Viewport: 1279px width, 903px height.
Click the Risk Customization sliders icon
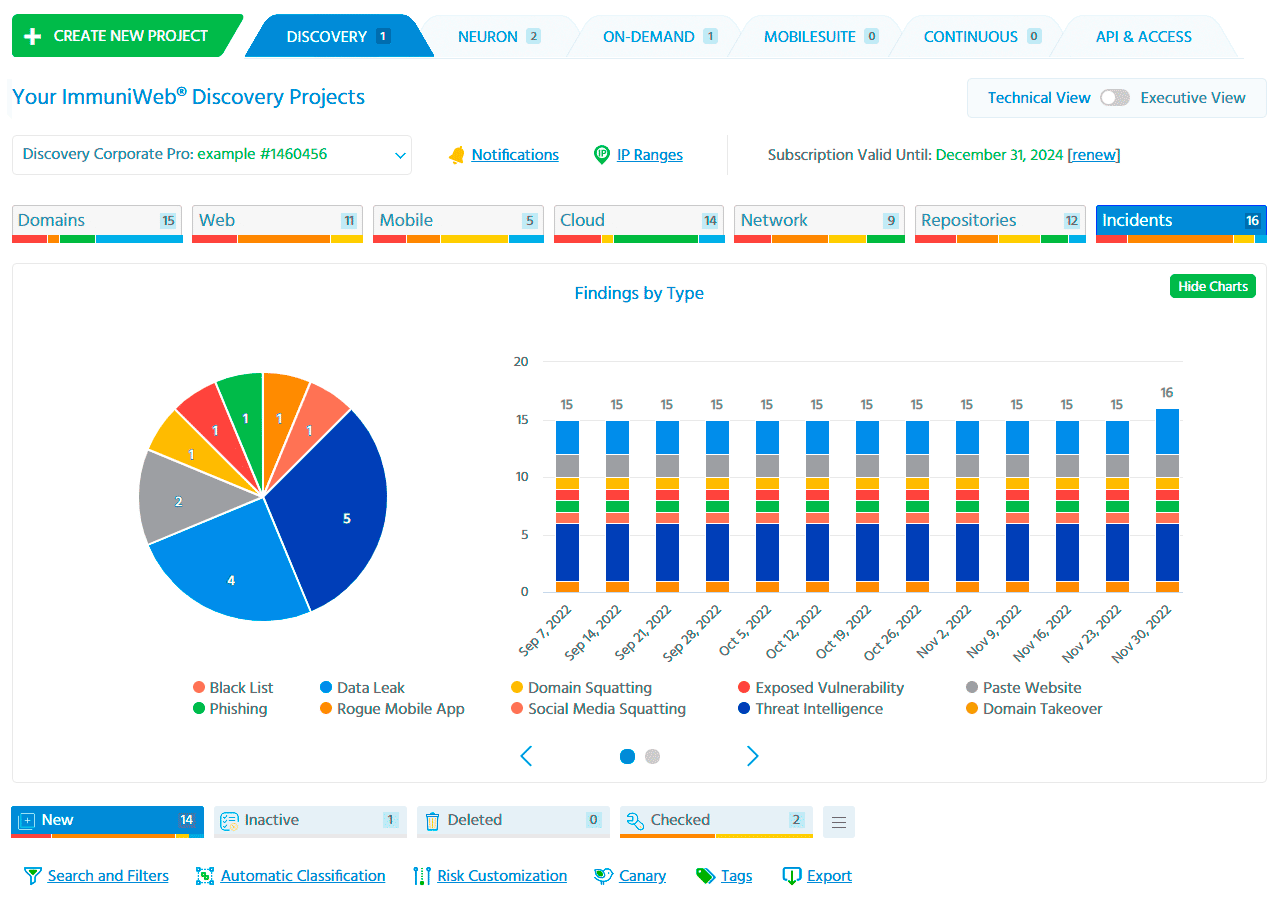click(x=422, y=876)
